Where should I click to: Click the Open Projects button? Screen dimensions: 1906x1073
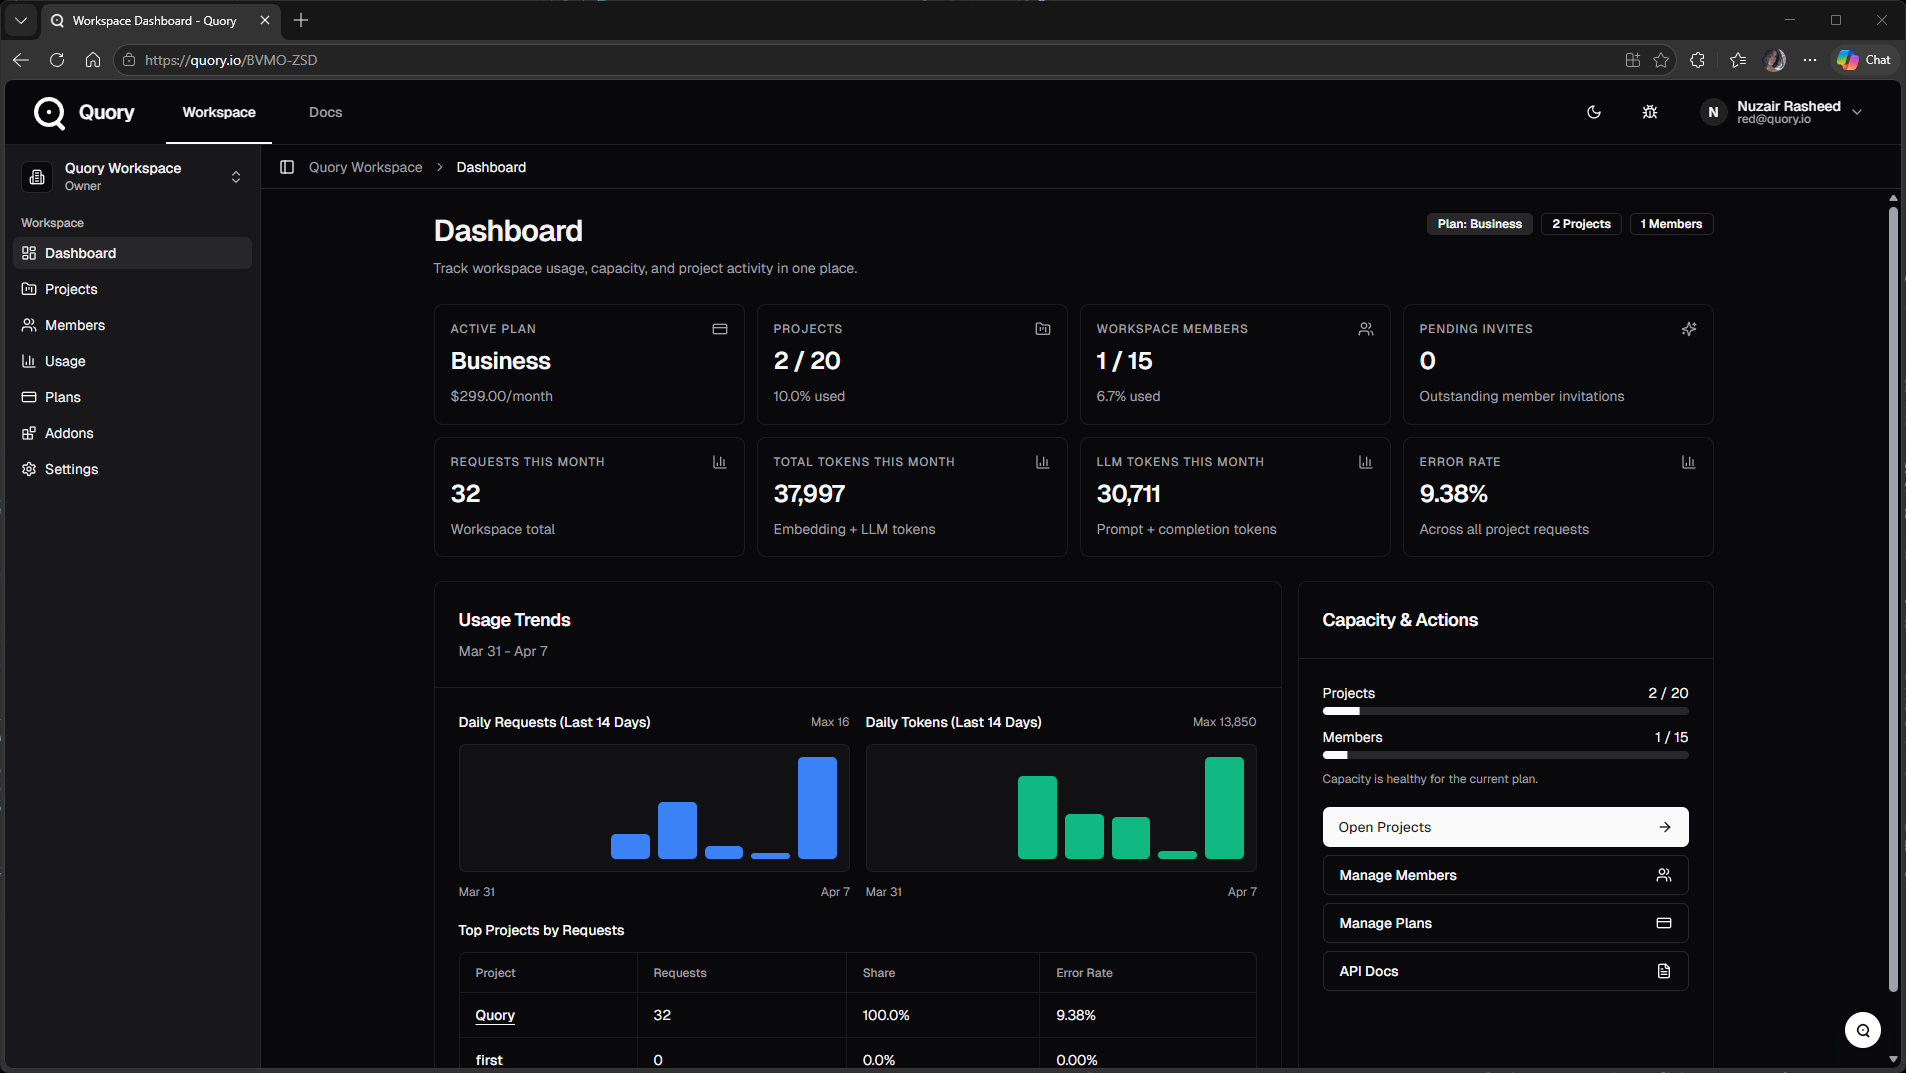pyautogui.click(x=1505, y=827)
